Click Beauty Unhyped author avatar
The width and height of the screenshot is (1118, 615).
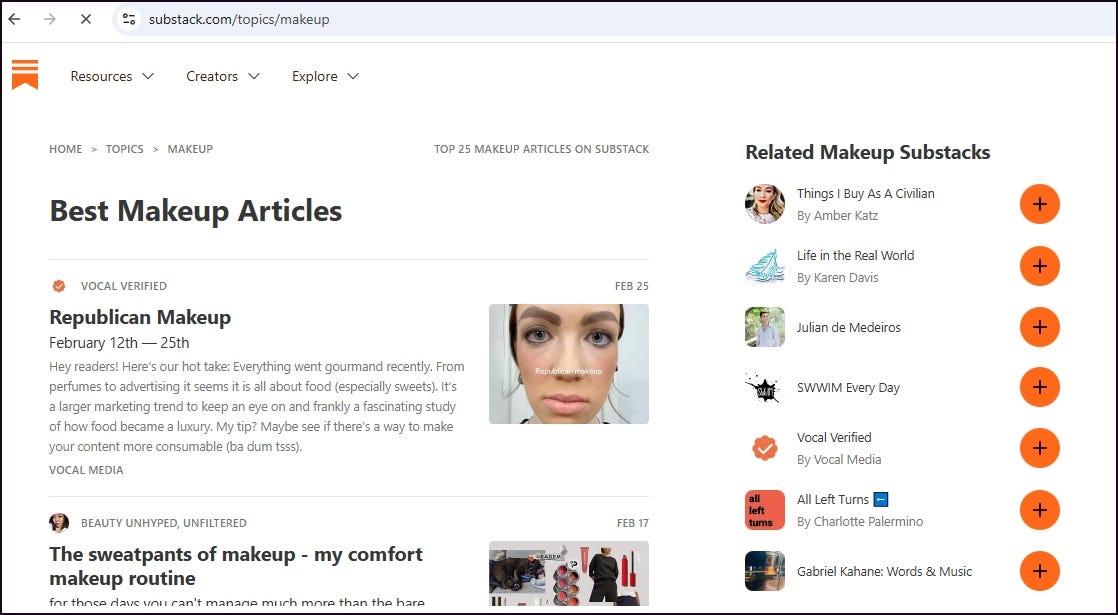[x=59, y=522]
